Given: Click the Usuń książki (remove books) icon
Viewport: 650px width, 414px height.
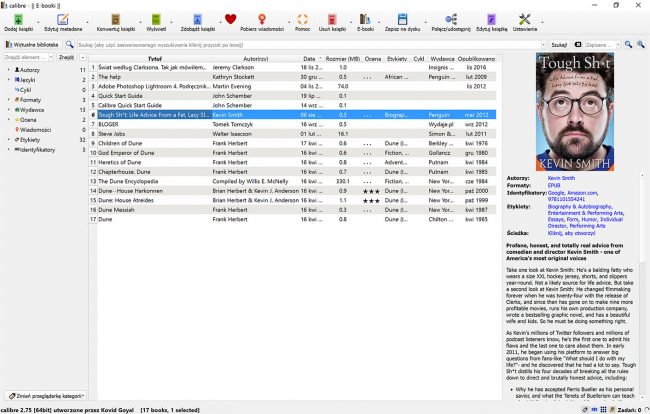Looking at the screenshot, I should point(332,19).
